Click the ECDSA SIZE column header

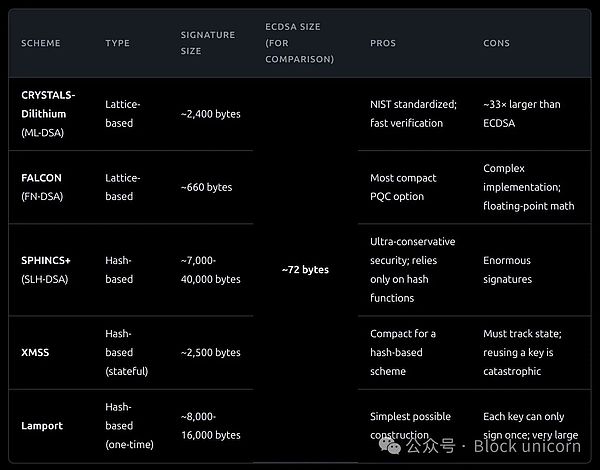299,43
